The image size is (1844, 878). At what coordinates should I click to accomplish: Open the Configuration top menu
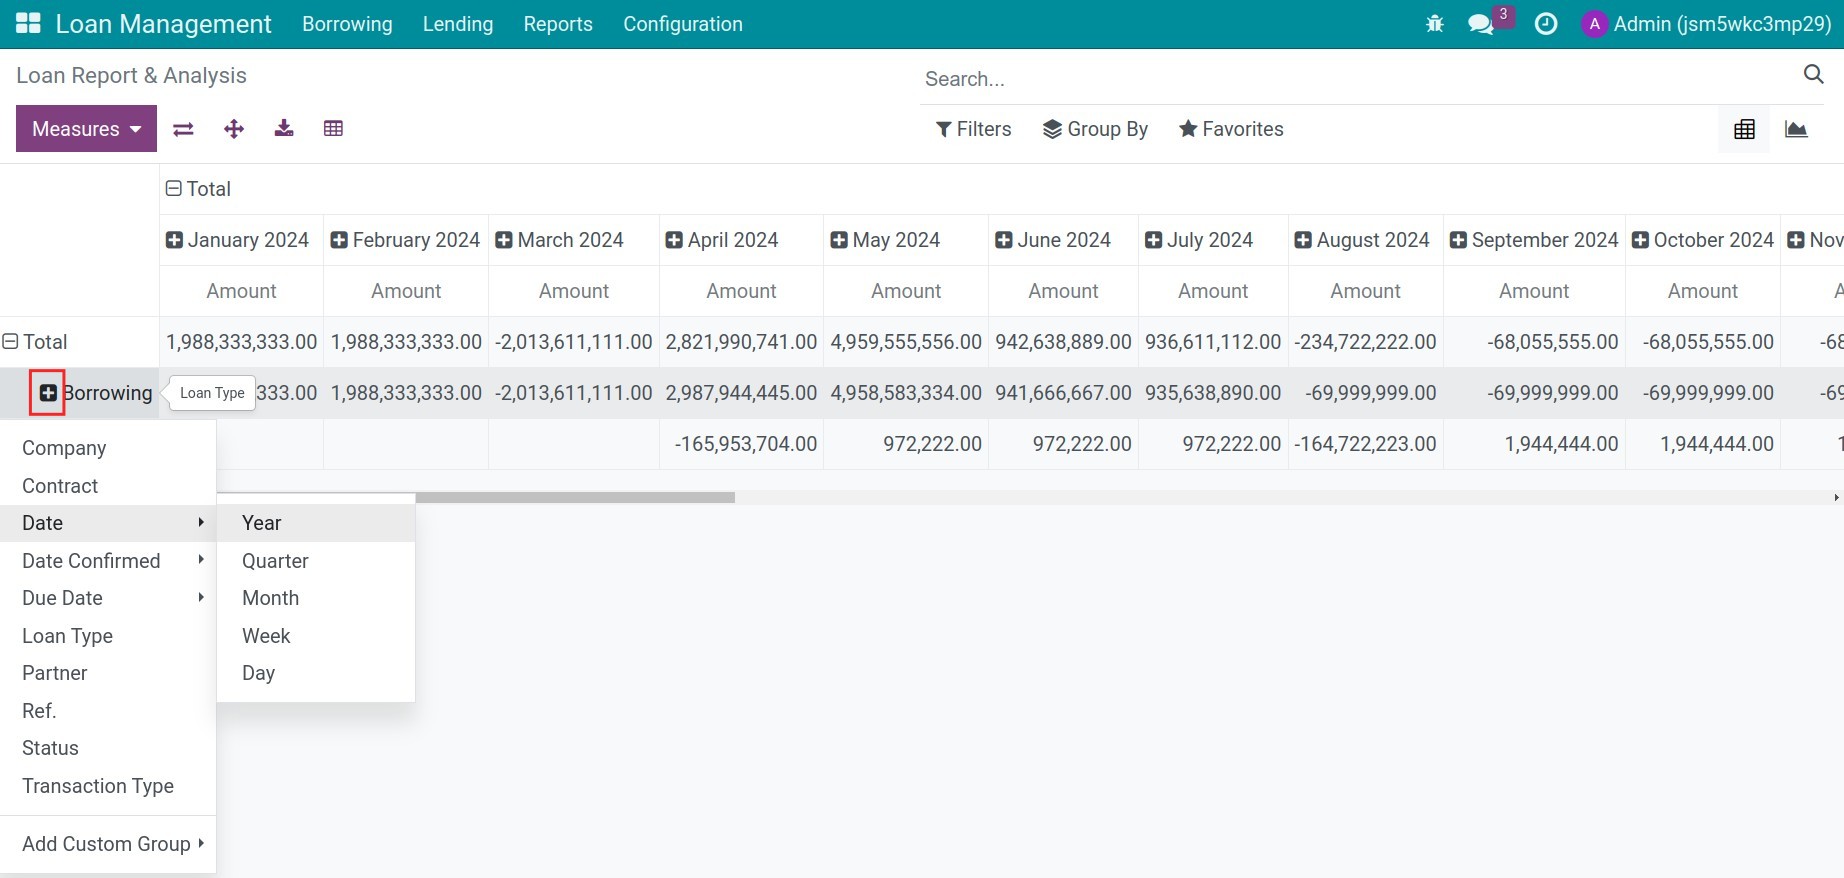tap(683, 24)
